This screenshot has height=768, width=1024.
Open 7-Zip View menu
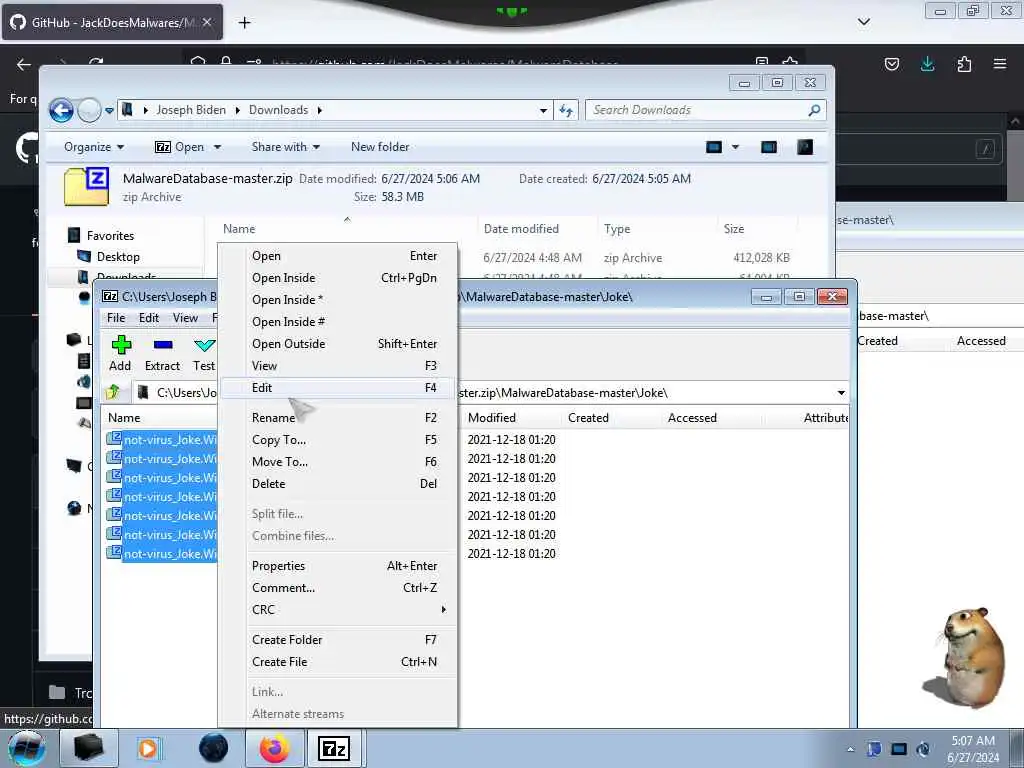coord(185,317)
